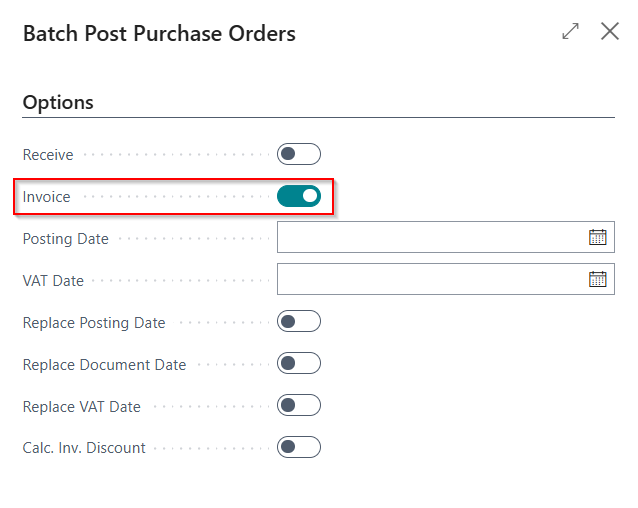Click the Replace Document Date label
This screenshot has height=508, width=638.
(x=104, y=364)
